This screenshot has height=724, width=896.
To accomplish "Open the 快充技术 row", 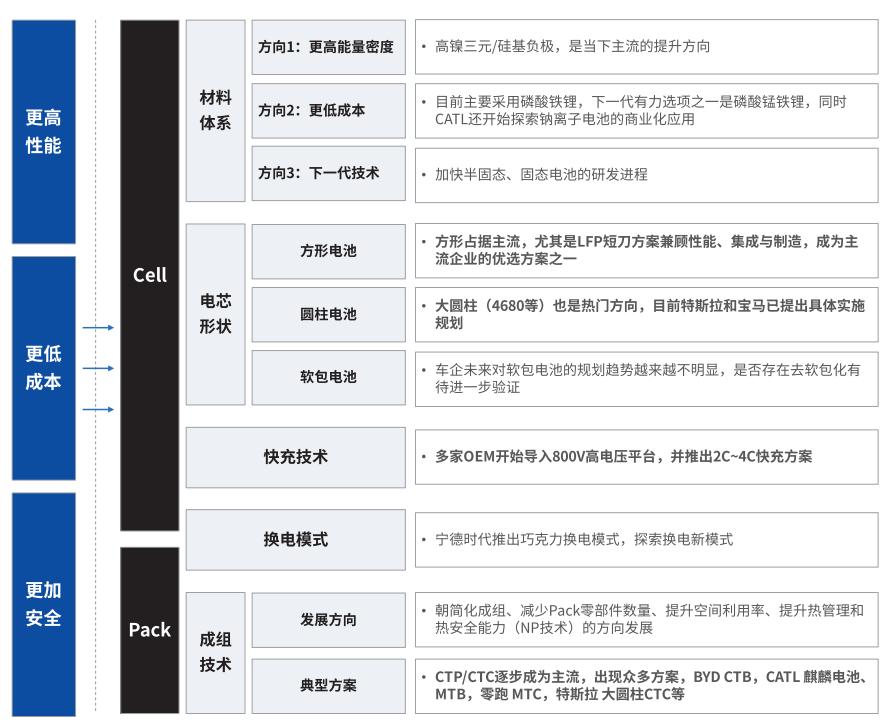I will pyautogui.click(x=293, y=455).
